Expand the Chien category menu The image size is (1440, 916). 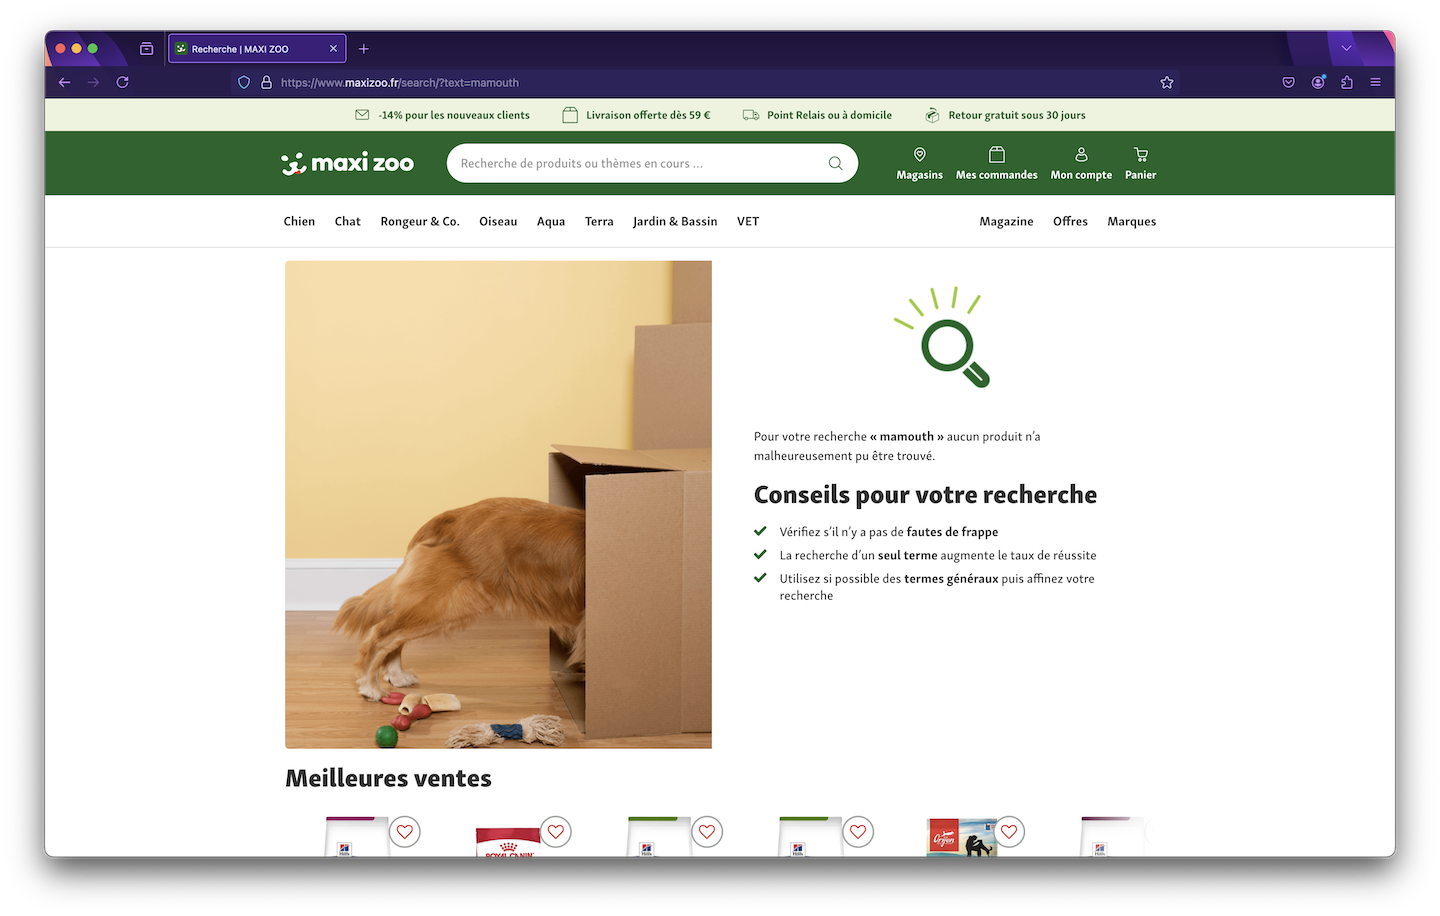299,221
